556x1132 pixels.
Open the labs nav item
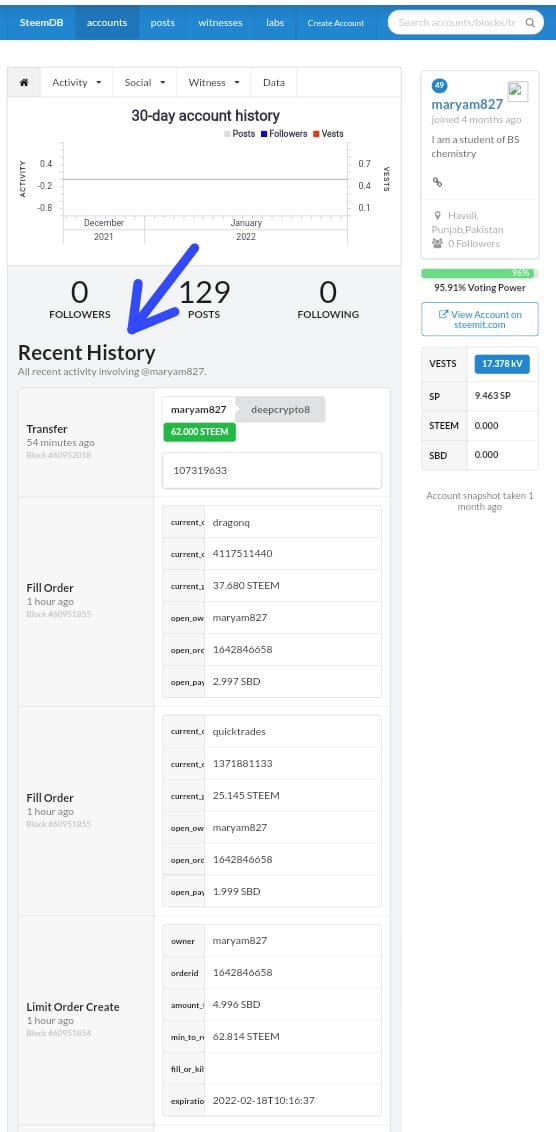pyautogui.click(x=274, y=22)
